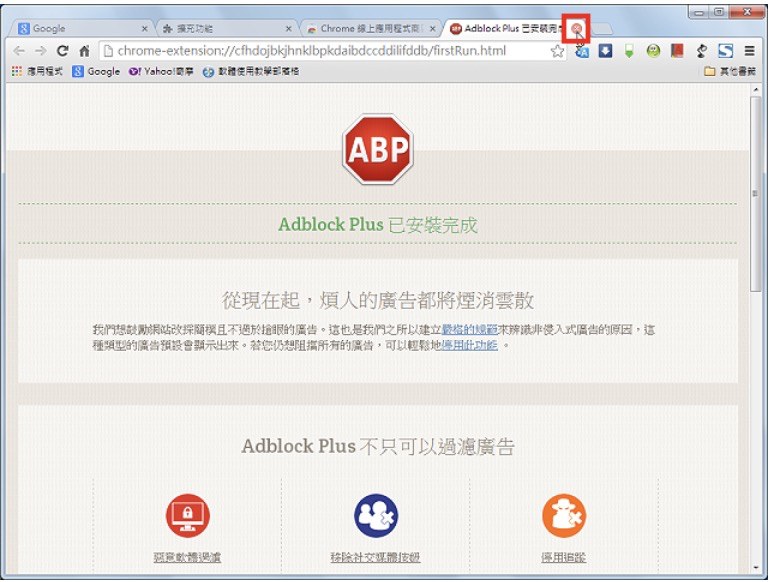The height and width of the screenshot is (582, 770).
Task: Open the 軟體使用教學部落格 bookmark
Action: click(251, 72)
